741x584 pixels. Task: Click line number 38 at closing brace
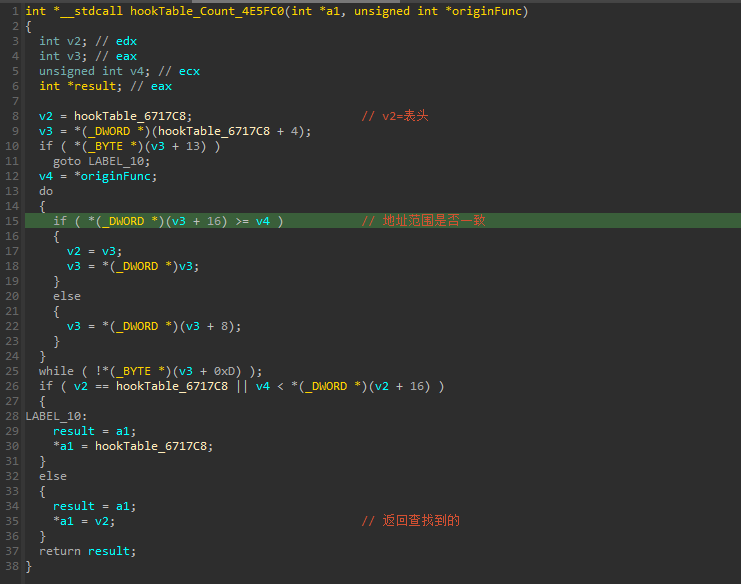click(11, 566)
